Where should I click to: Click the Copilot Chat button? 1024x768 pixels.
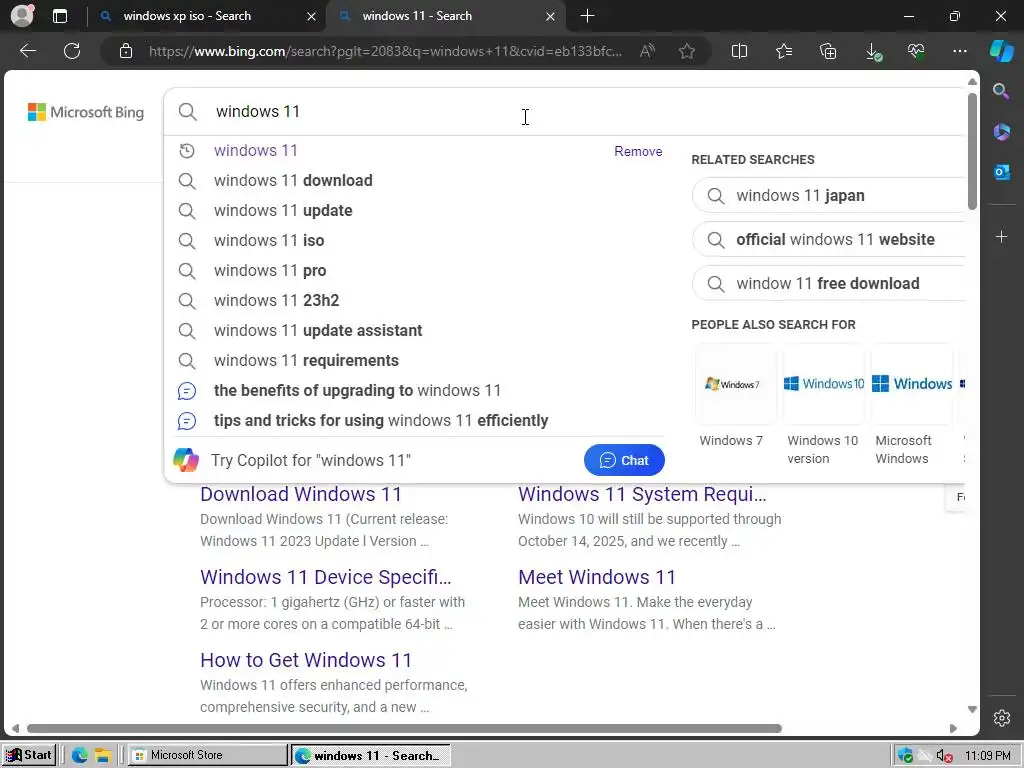[624, 460]
